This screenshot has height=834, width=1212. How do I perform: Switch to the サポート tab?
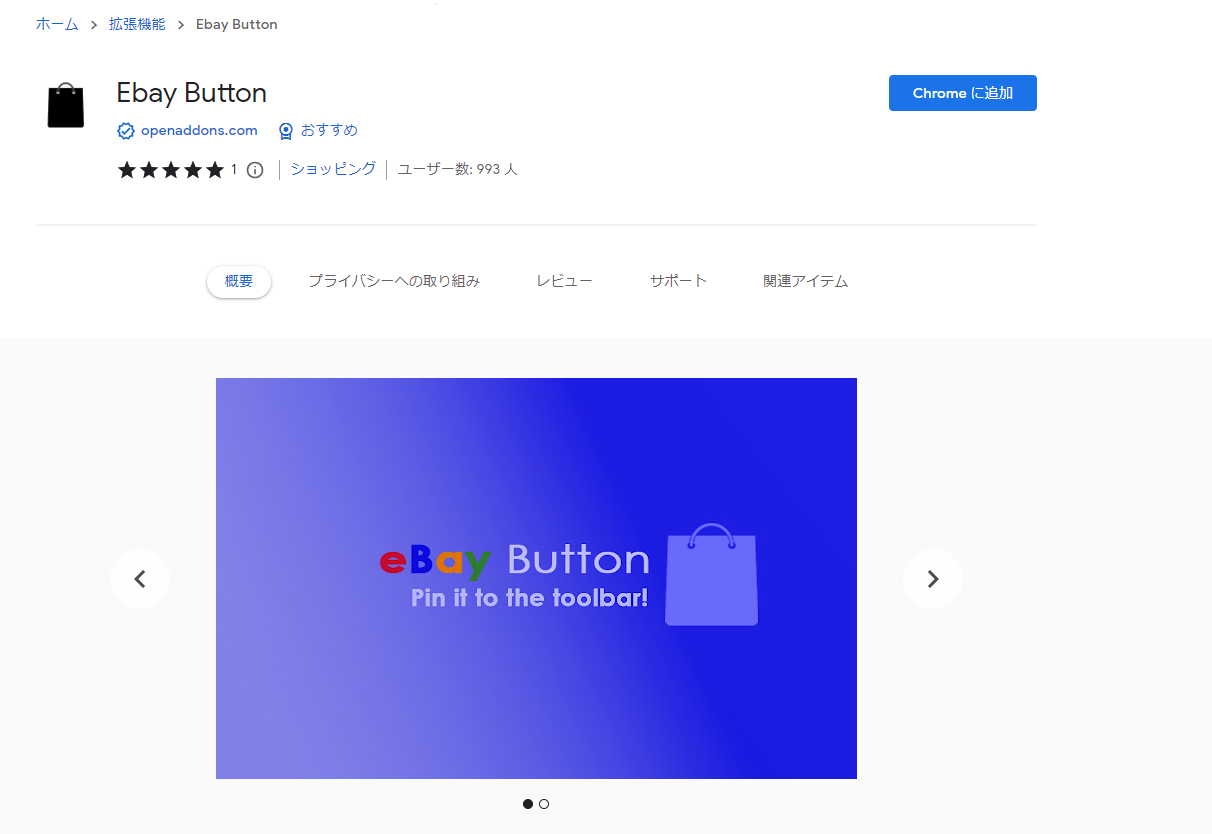click(678, 282)
